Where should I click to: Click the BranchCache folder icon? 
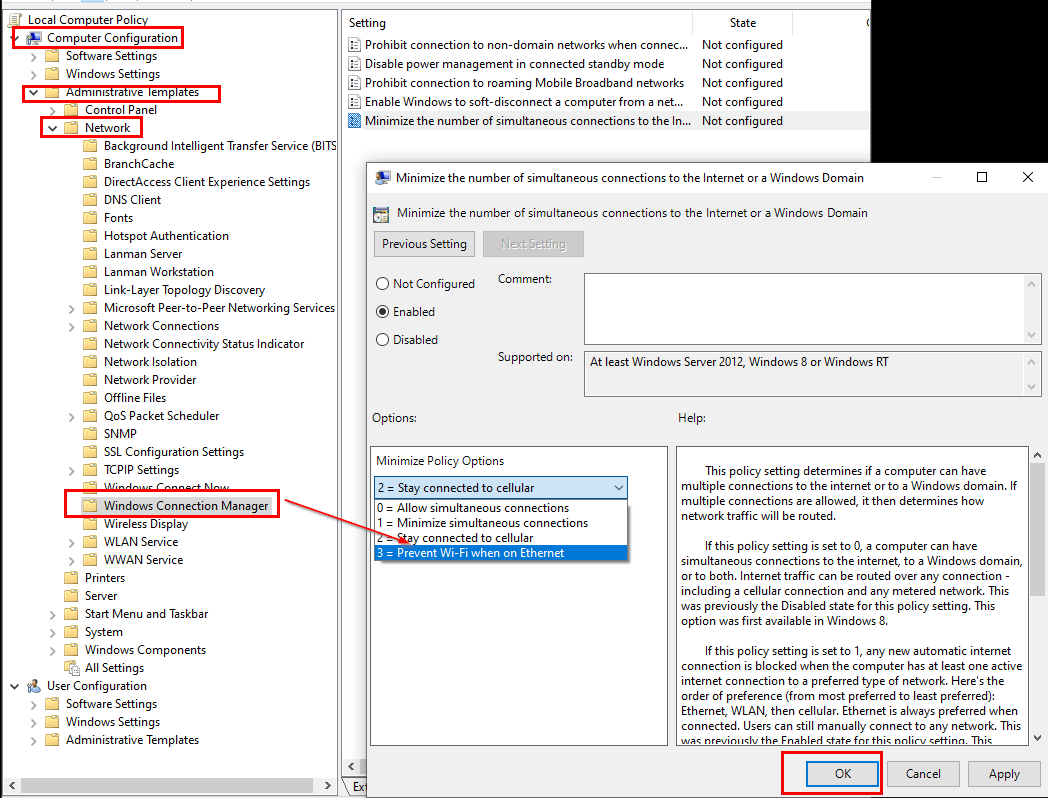point(90,164)
